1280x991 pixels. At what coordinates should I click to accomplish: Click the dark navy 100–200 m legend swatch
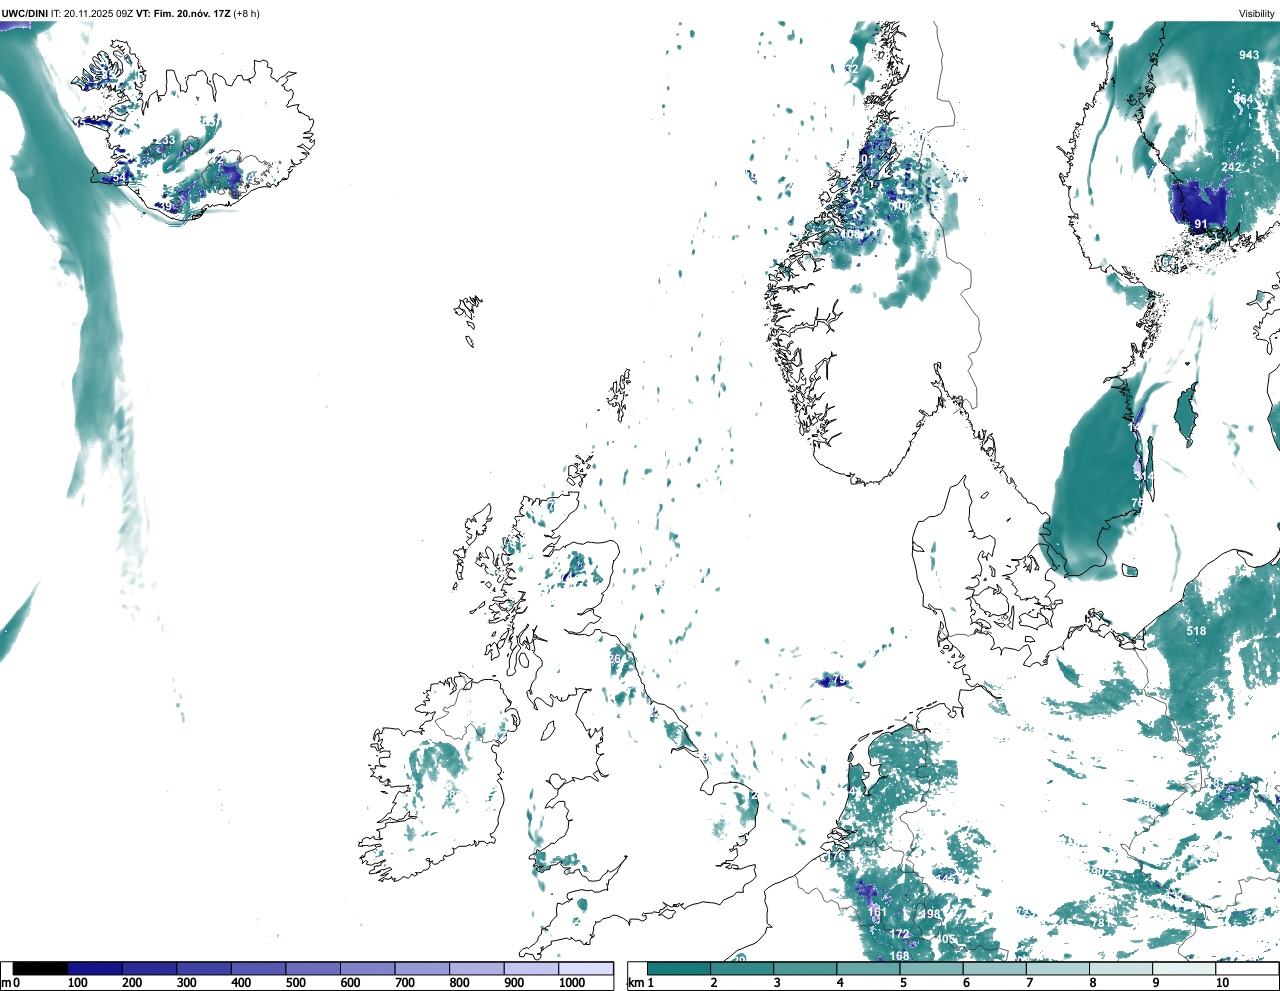[95, 969]
